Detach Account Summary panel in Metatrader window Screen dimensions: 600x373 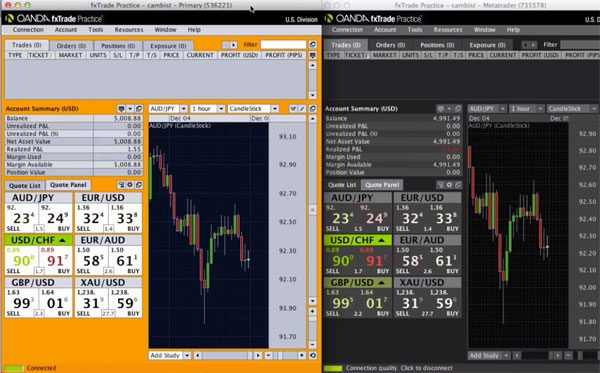pyautogui.click(x=458, y=109)
